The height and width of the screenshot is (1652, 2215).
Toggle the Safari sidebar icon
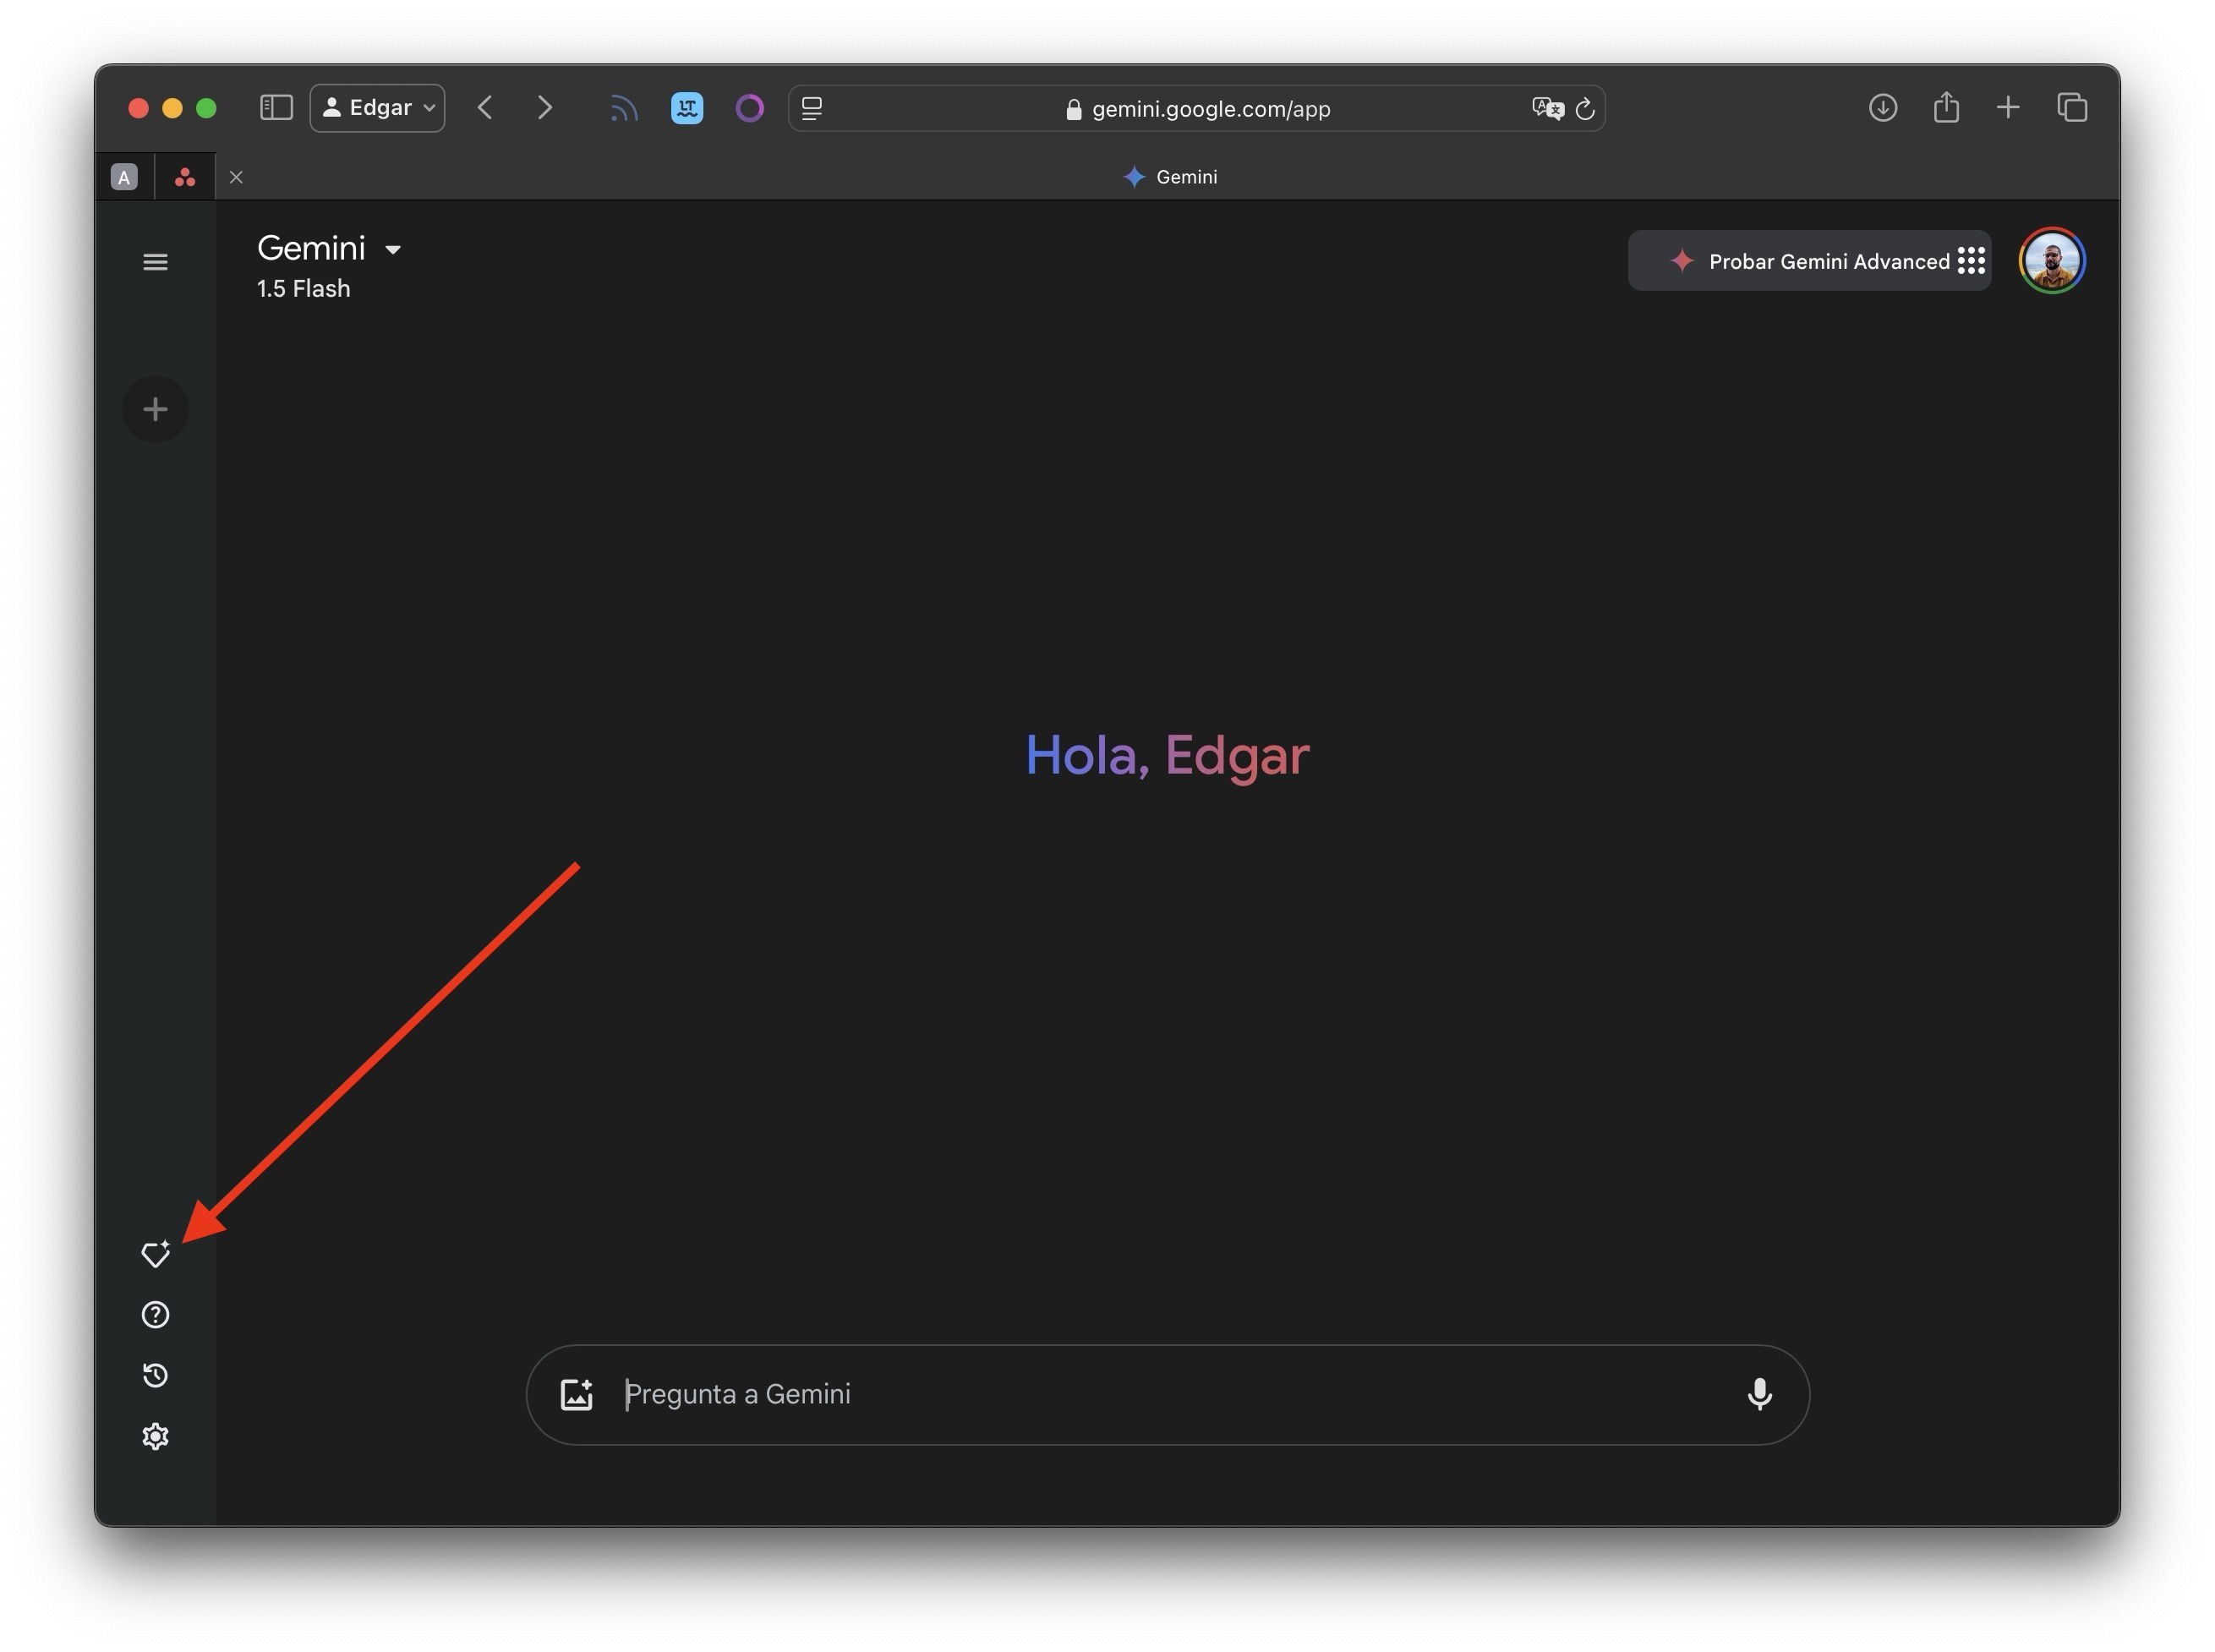tap(276, 108)
